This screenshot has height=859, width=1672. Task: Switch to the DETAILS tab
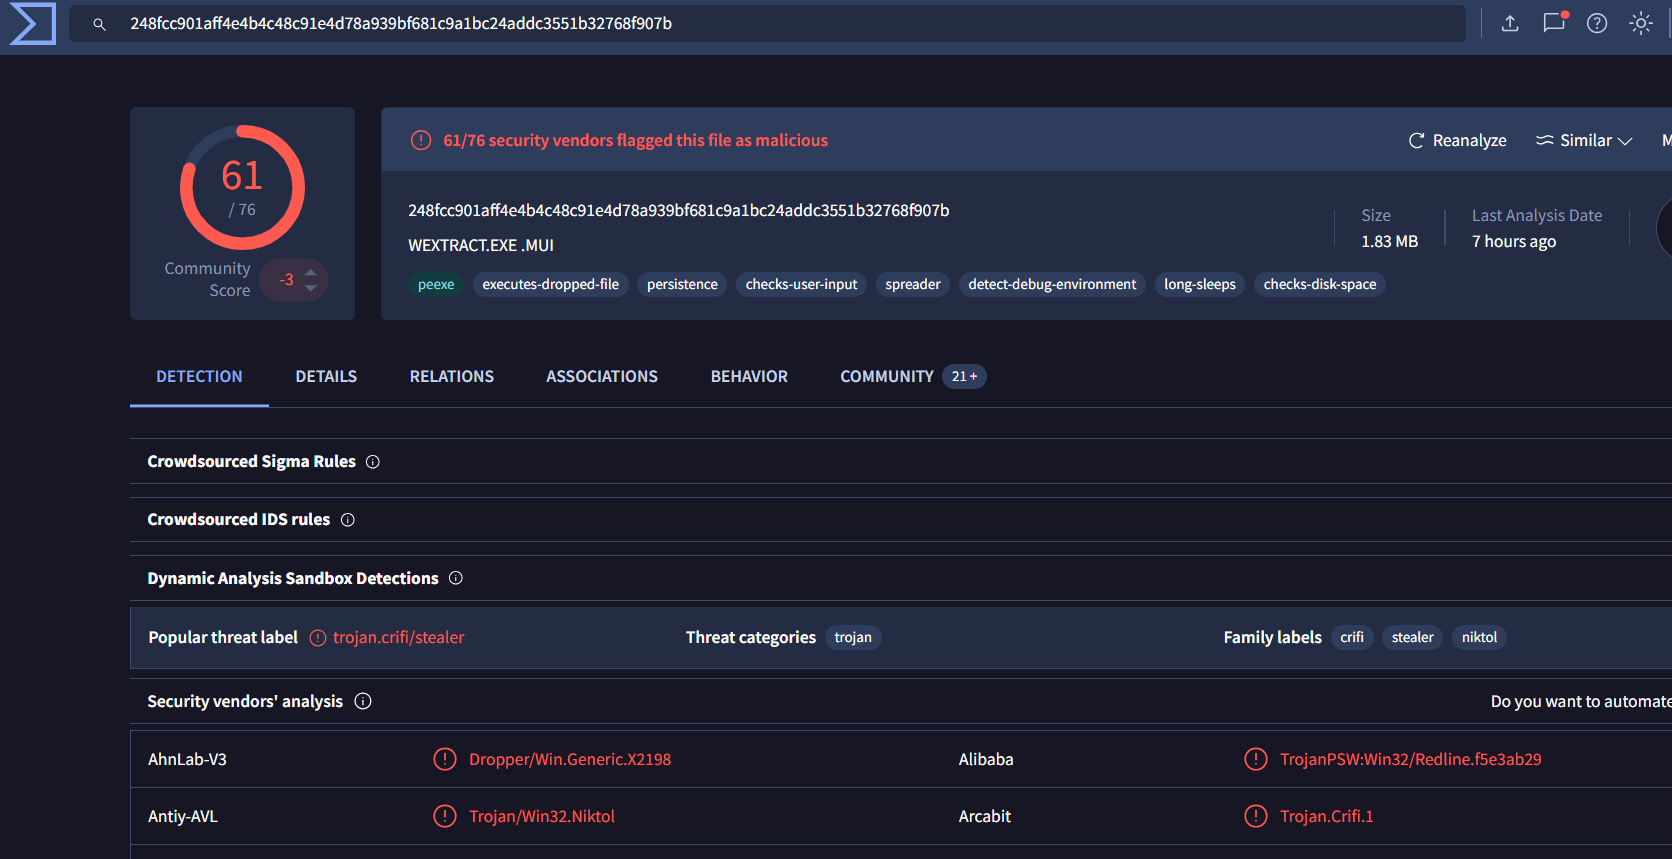pos(326,376)
